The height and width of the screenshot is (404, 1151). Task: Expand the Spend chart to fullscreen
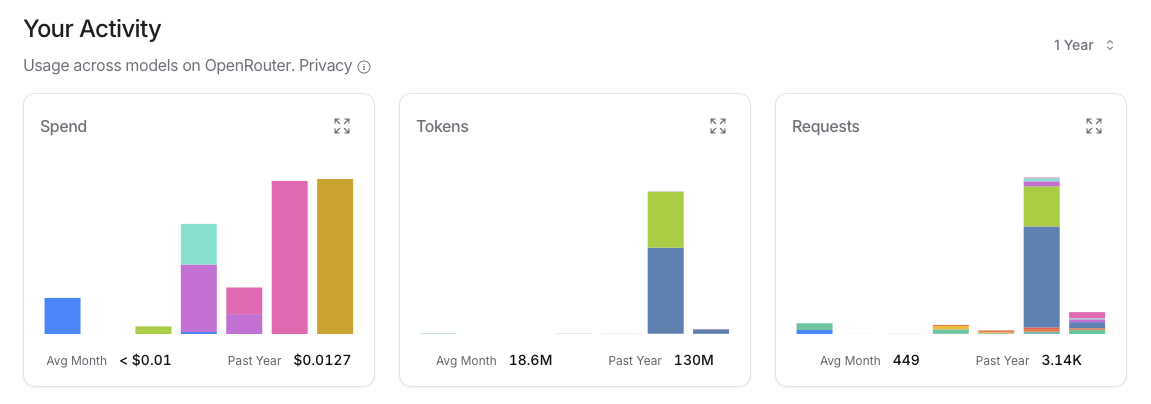(342, 126)
